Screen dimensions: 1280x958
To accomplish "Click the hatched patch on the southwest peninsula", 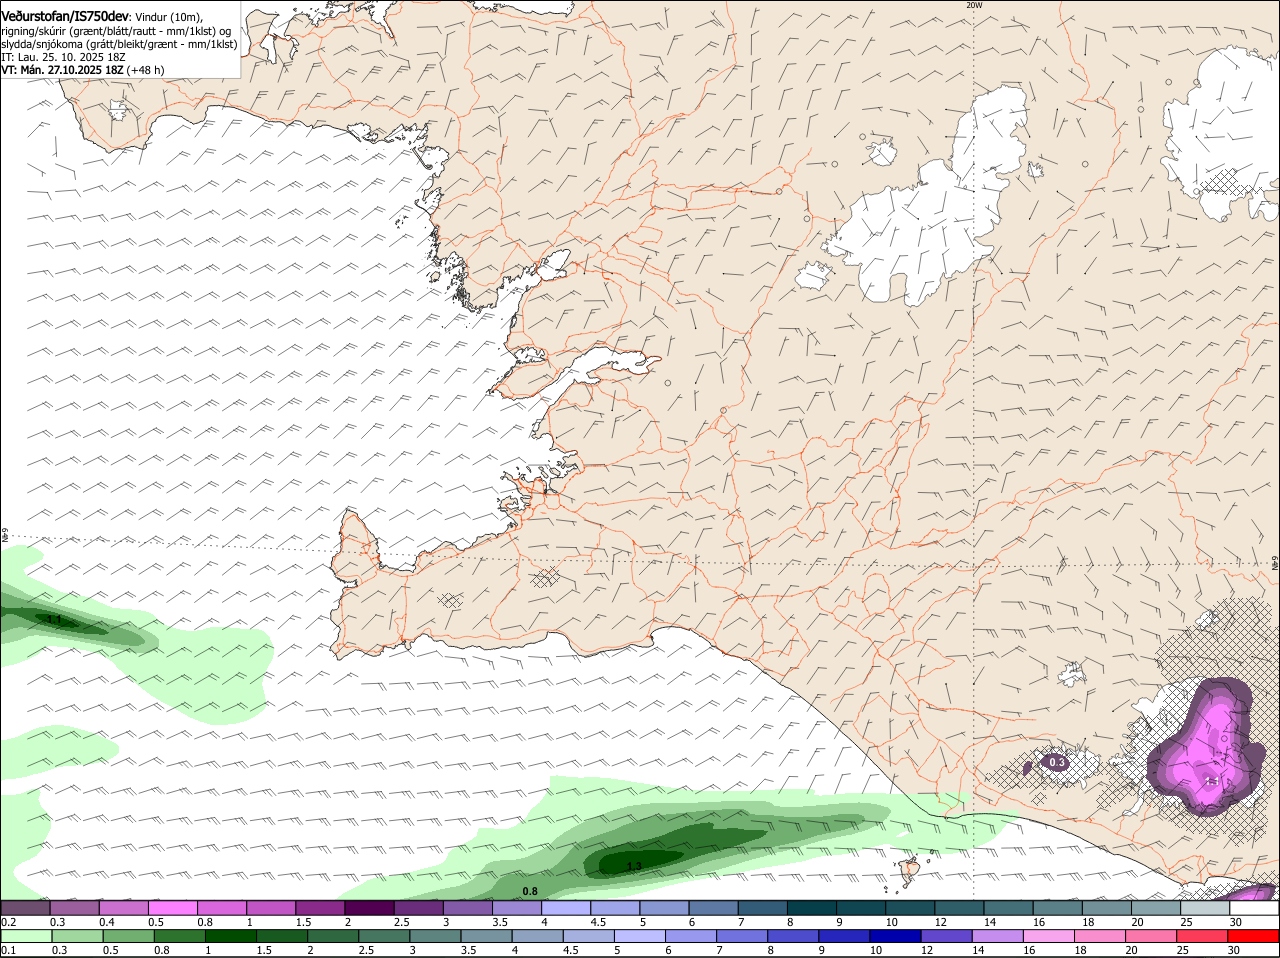I will coord(451,600).
